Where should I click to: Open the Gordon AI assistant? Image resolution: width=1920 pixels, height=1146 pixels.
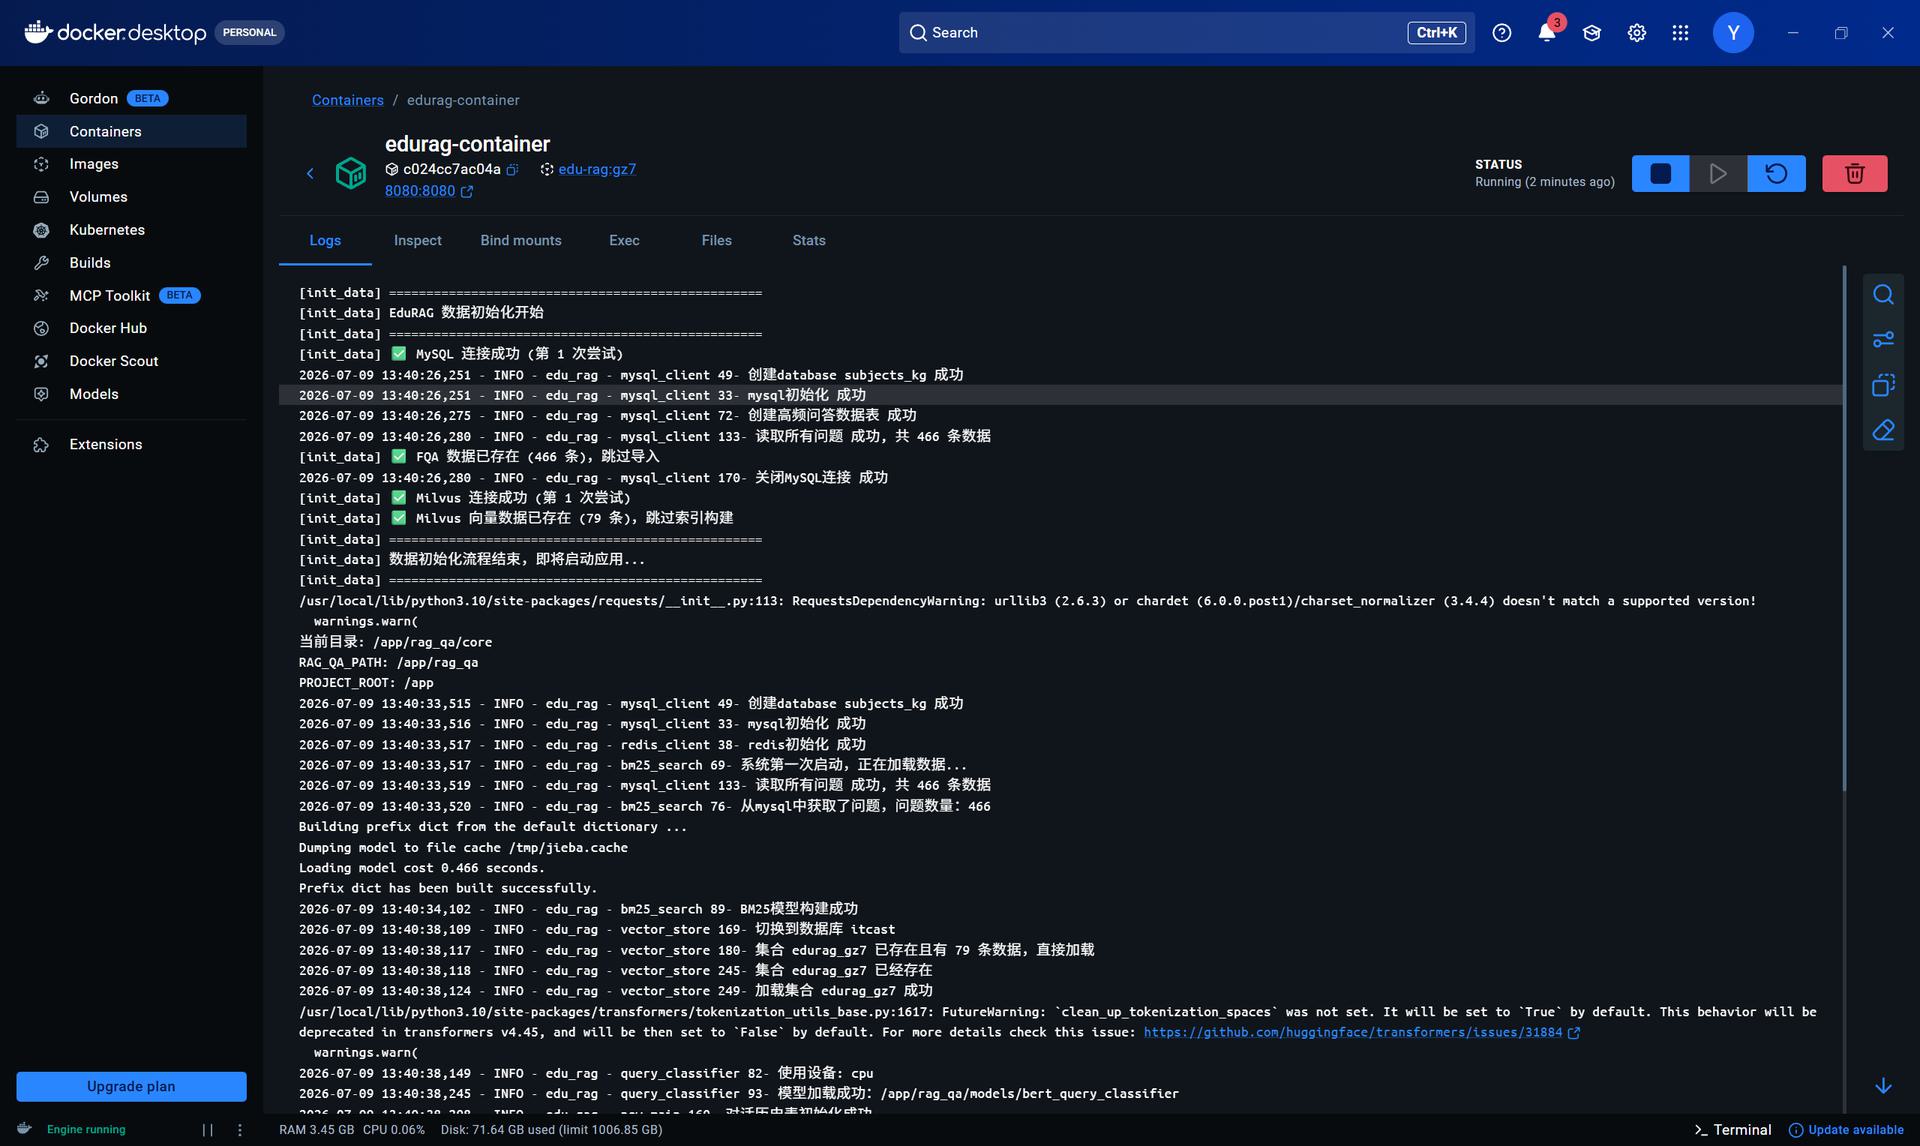131,98
